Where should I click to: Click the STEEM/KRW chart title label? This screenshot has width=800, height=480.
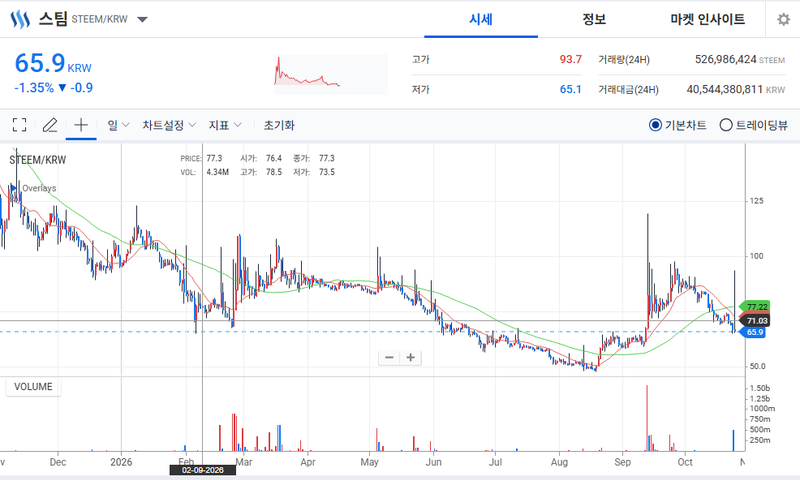click(x=38, y=160)
